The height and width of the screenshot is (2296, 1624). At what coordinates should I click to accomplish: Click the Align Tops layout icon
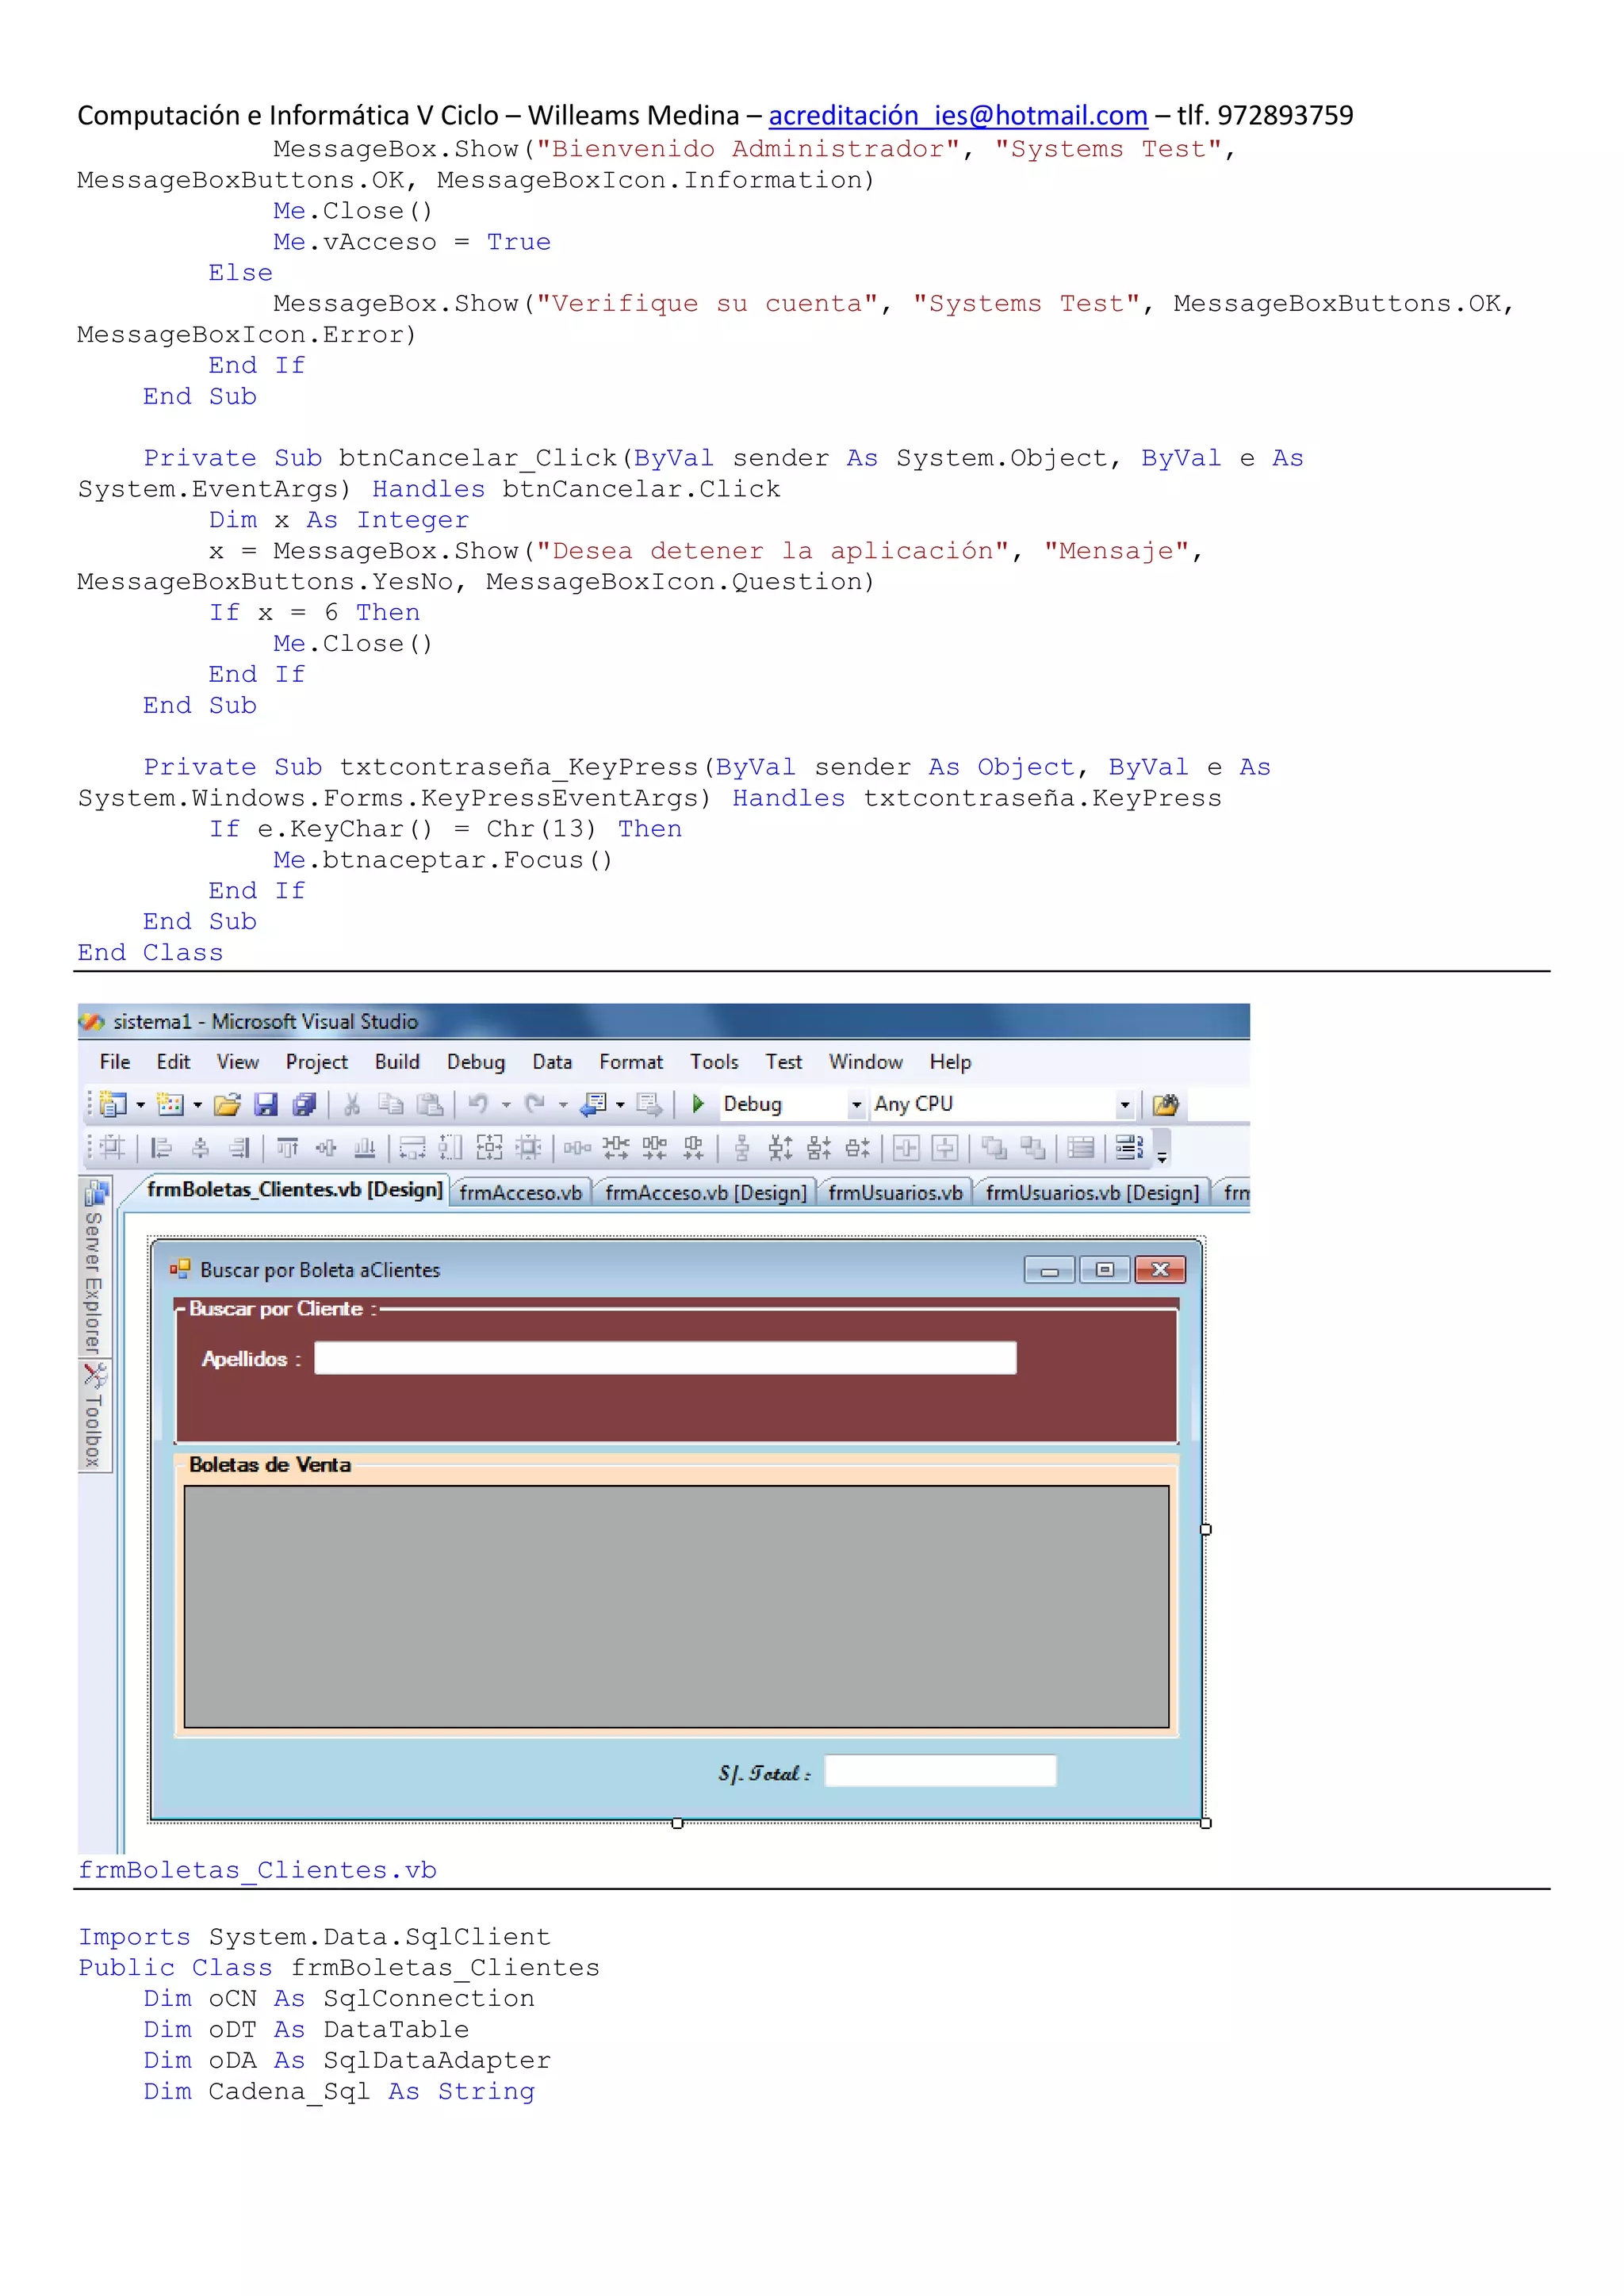(x=287, y=1148)
